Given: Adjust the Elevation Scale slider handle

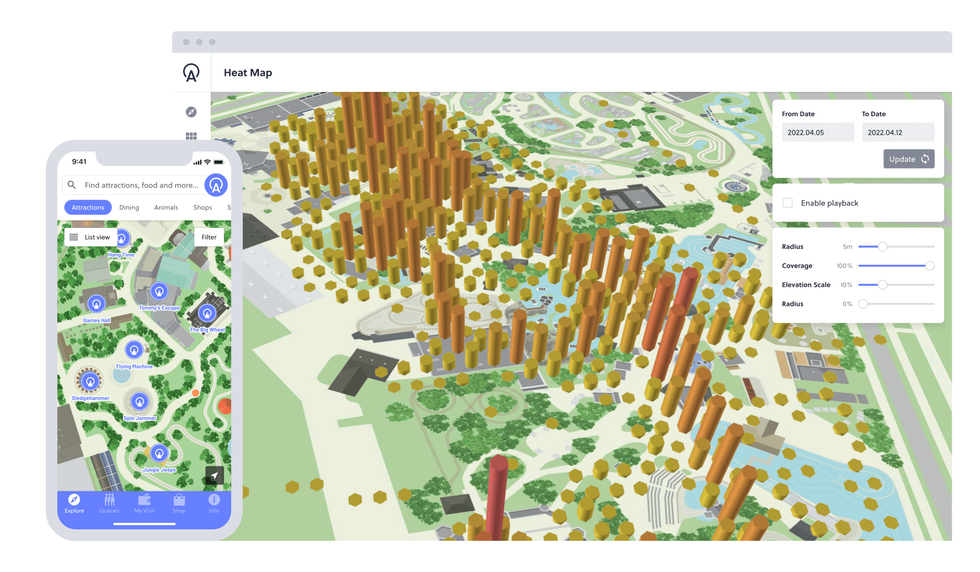Looking at the screenshot, I should point(882,285).
